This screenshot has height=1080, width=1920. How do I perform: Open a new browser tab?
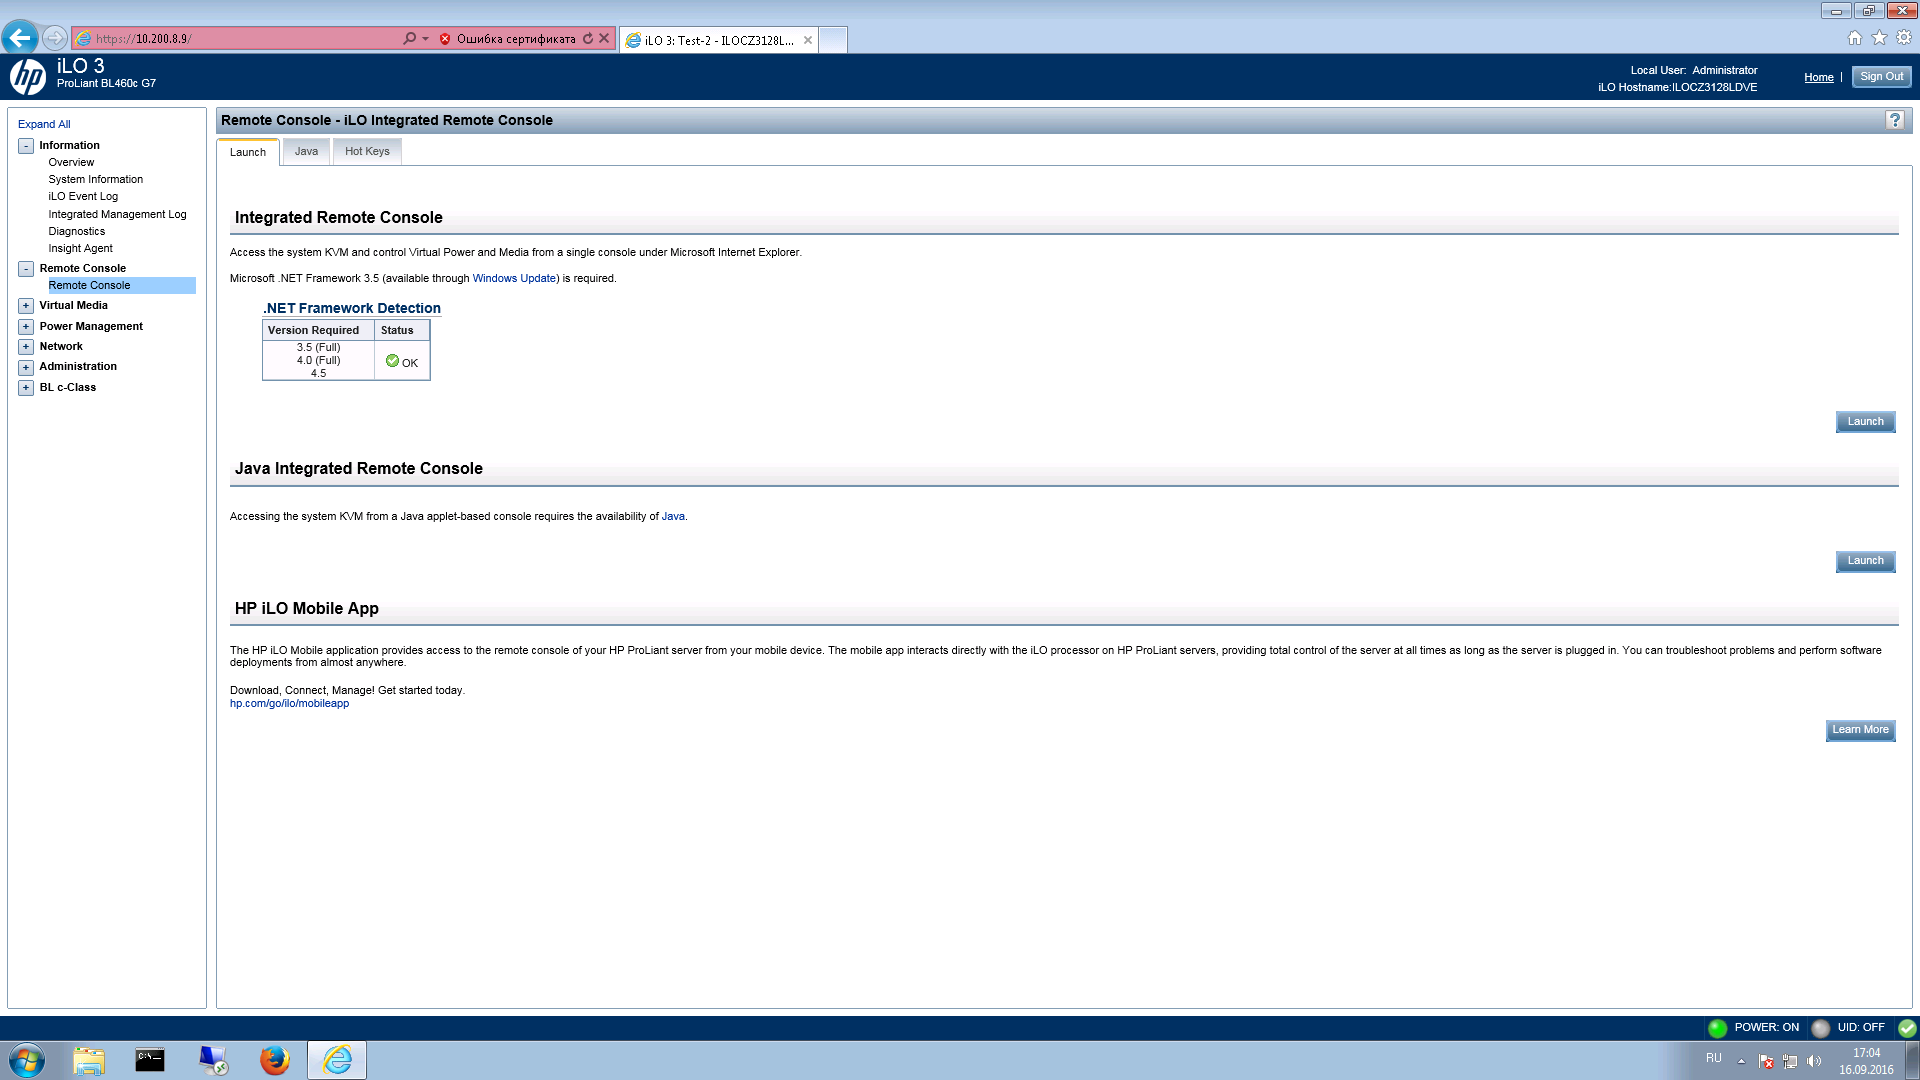pos(833,40)
